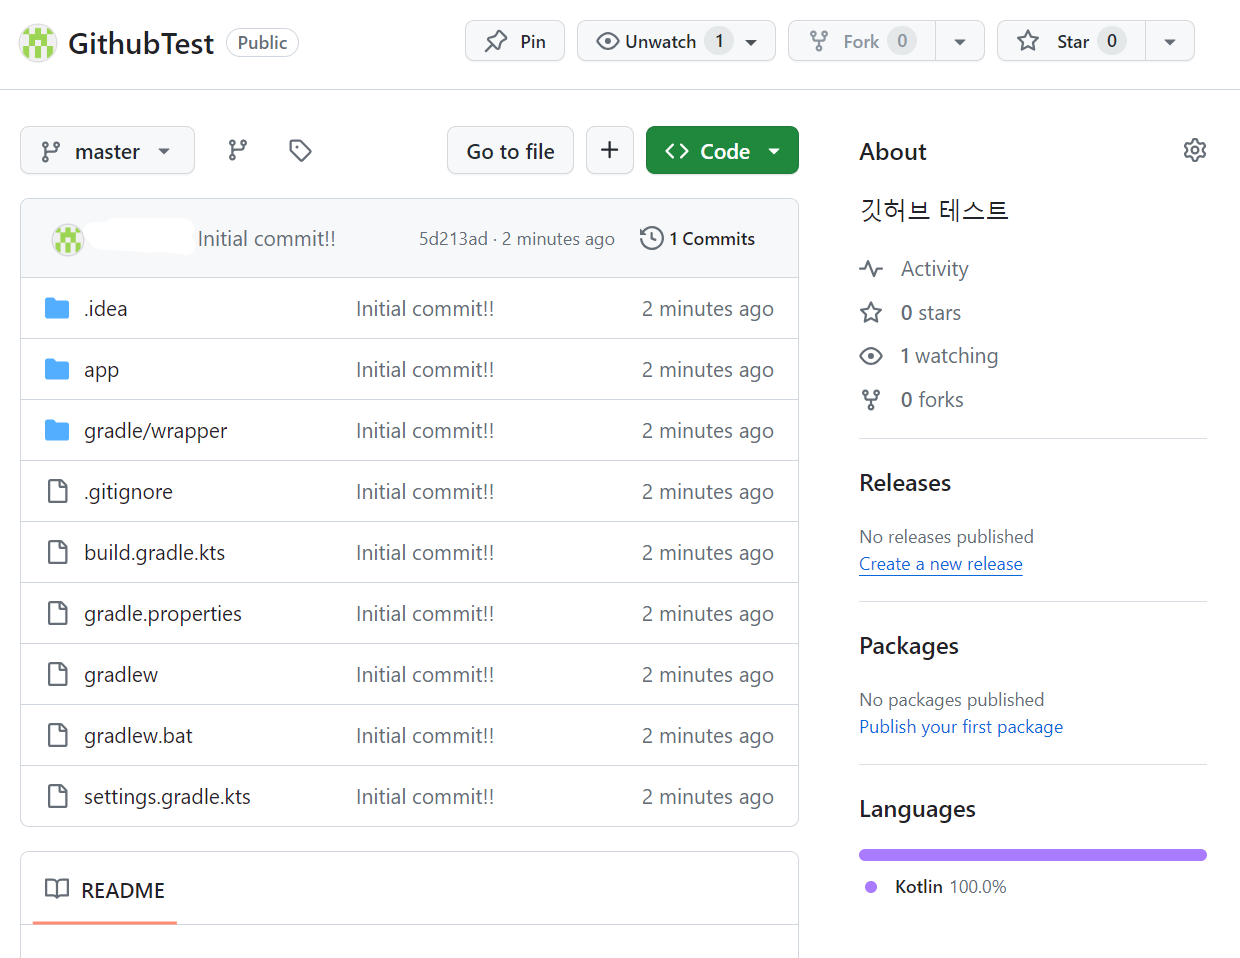Viewport: 1240px width, 958px height.
Task: Open build.gradle.kts file
Action: 155,553
